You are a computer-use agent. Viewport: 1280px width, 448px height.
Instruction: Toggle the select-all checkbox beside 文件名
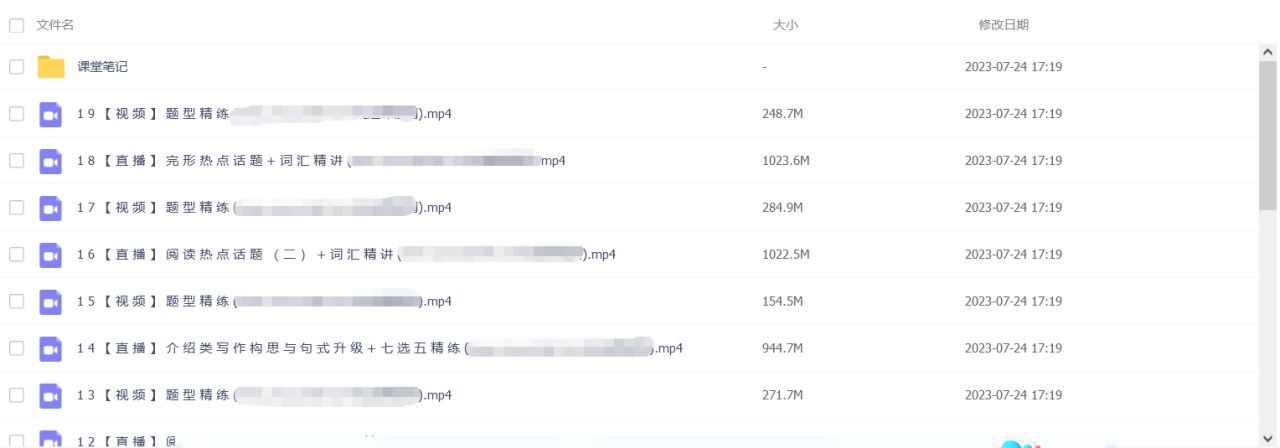tap(16, 25)
